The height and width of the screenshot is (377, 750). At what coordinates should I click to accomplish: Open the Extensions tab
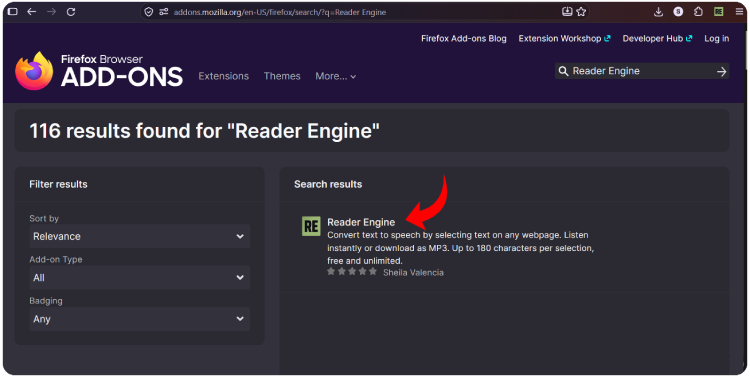click(223, 76)
